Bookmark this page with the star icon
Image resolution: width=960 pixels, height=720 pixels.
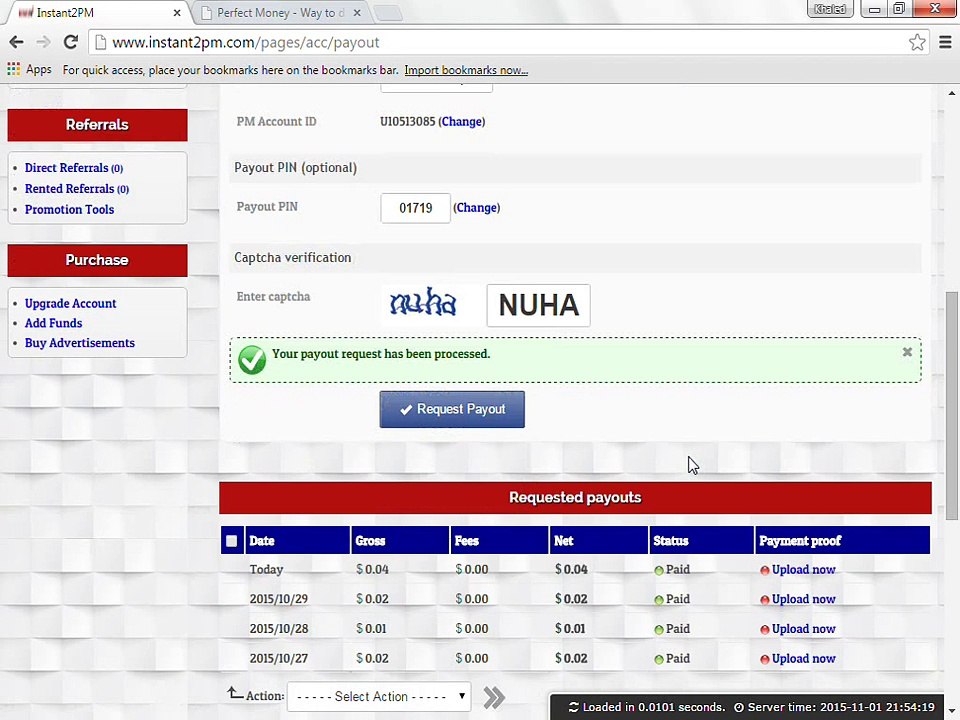[917, 42]
